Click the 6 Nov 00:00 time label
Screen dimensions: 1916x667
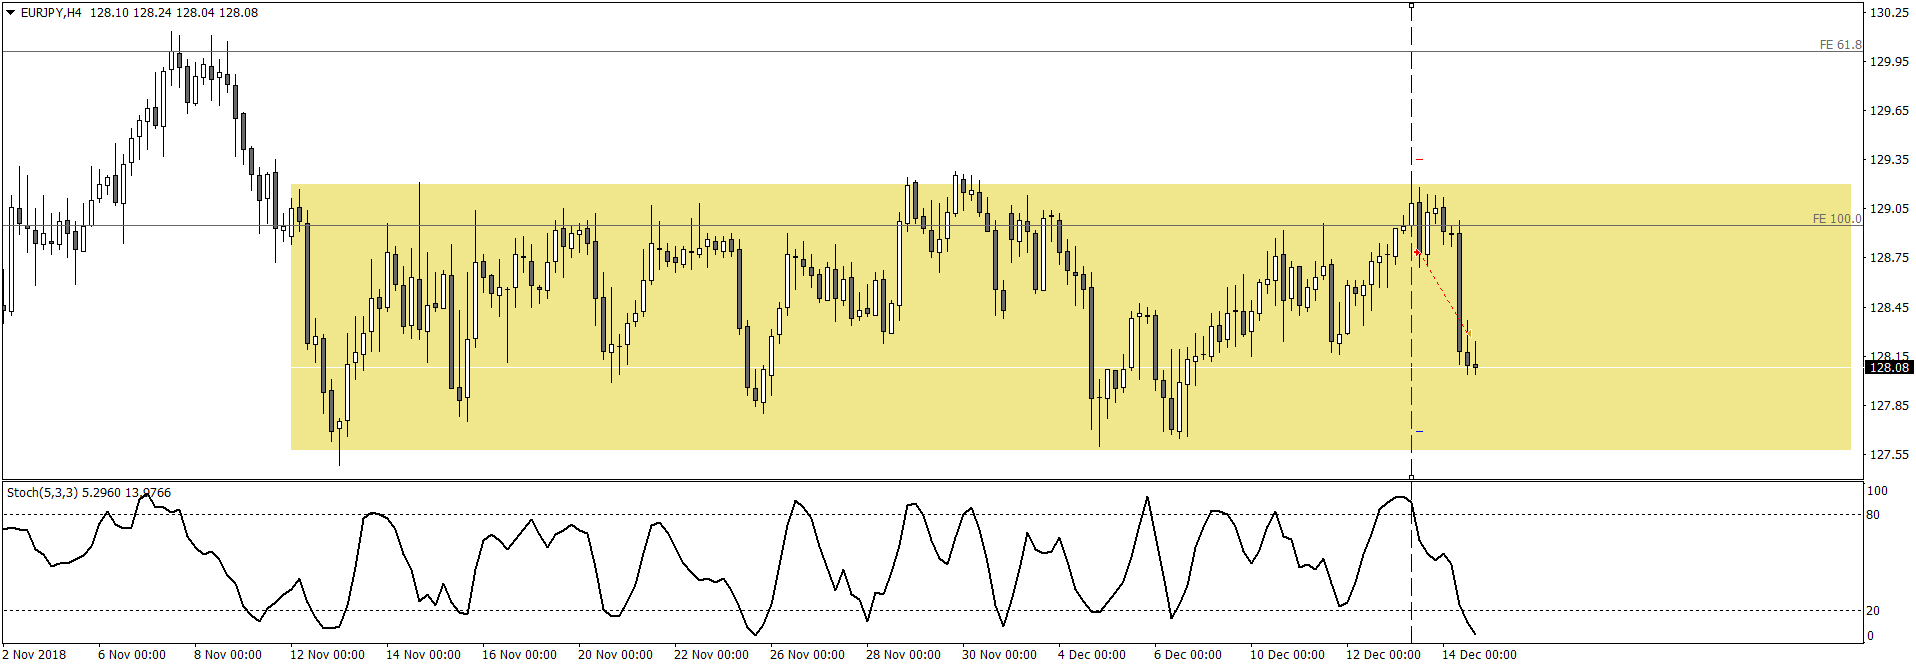coord(132,655)
